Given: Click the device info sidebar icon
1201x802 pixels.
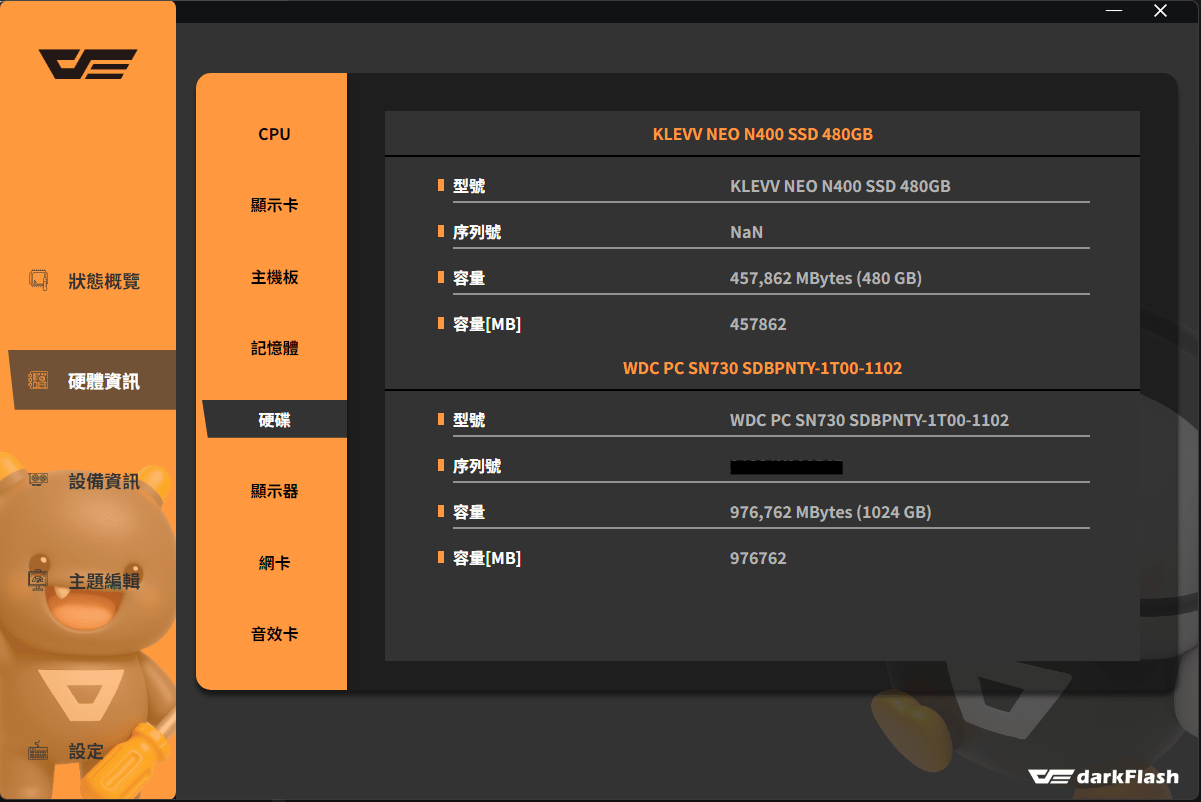Looking at the screenshot, I should [x=39, y=481].
